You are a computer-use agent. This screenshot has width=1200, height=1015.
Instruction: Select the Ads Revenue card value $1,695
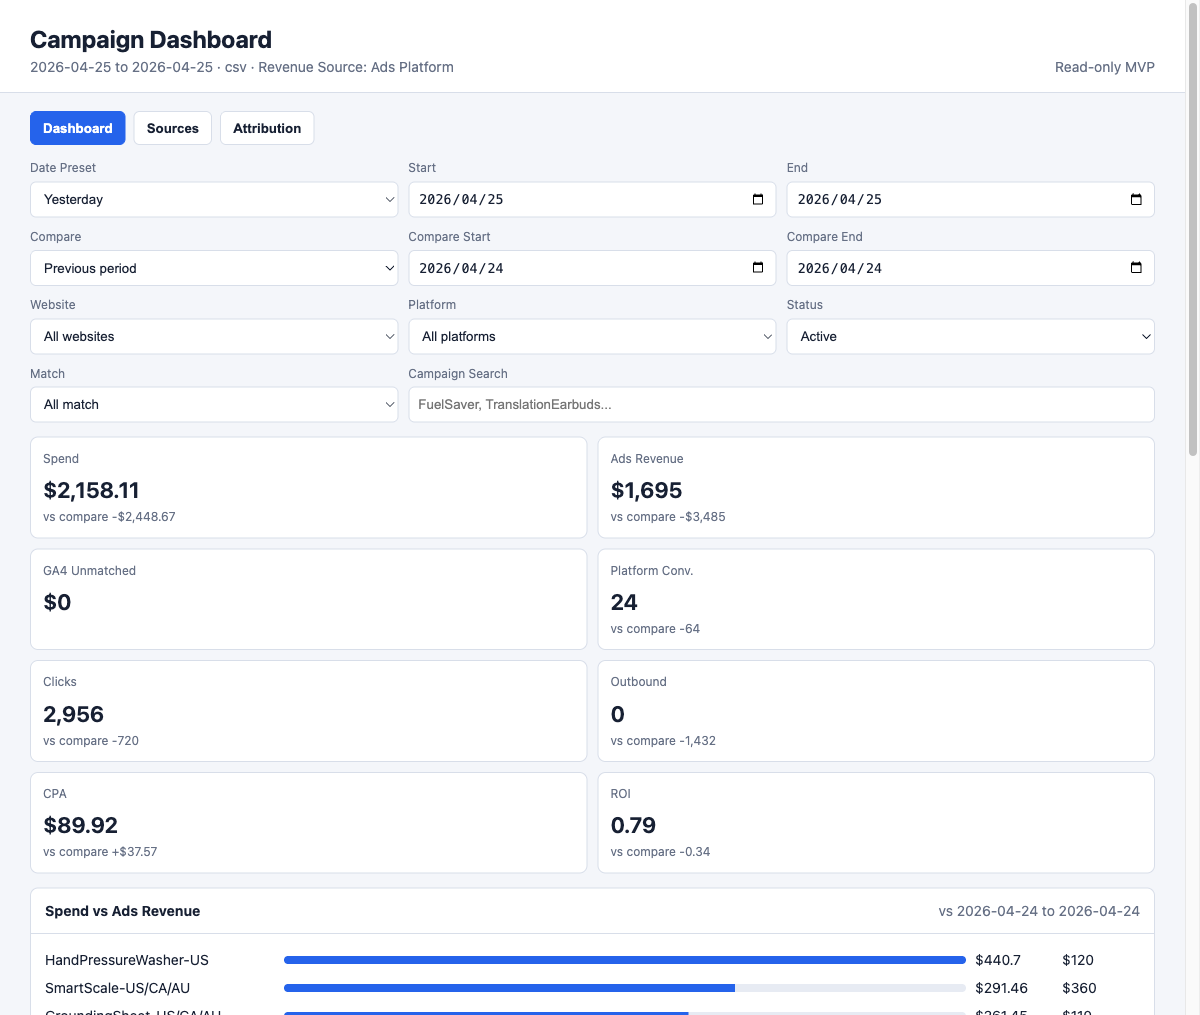[x=647, y=490]
